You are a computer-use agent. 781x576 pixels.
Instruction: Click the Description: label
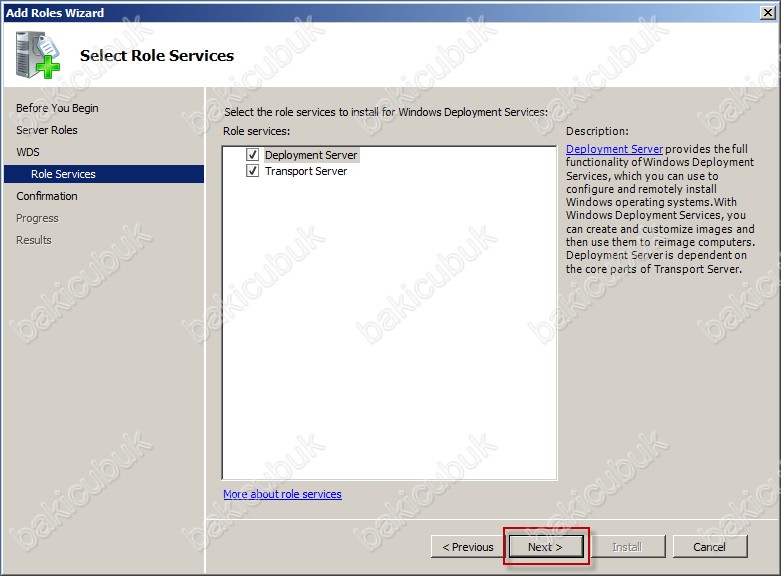coord(597,131)
